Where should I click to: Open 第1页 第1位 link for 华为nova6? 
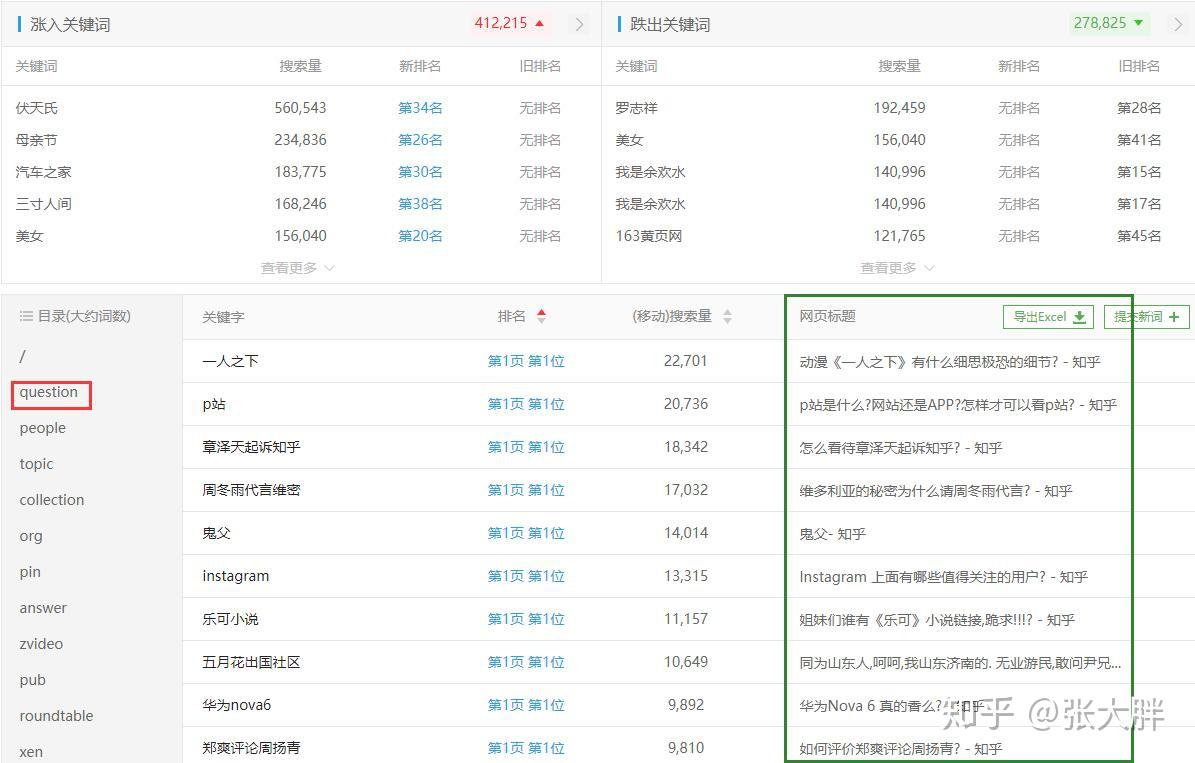(526, 705)
